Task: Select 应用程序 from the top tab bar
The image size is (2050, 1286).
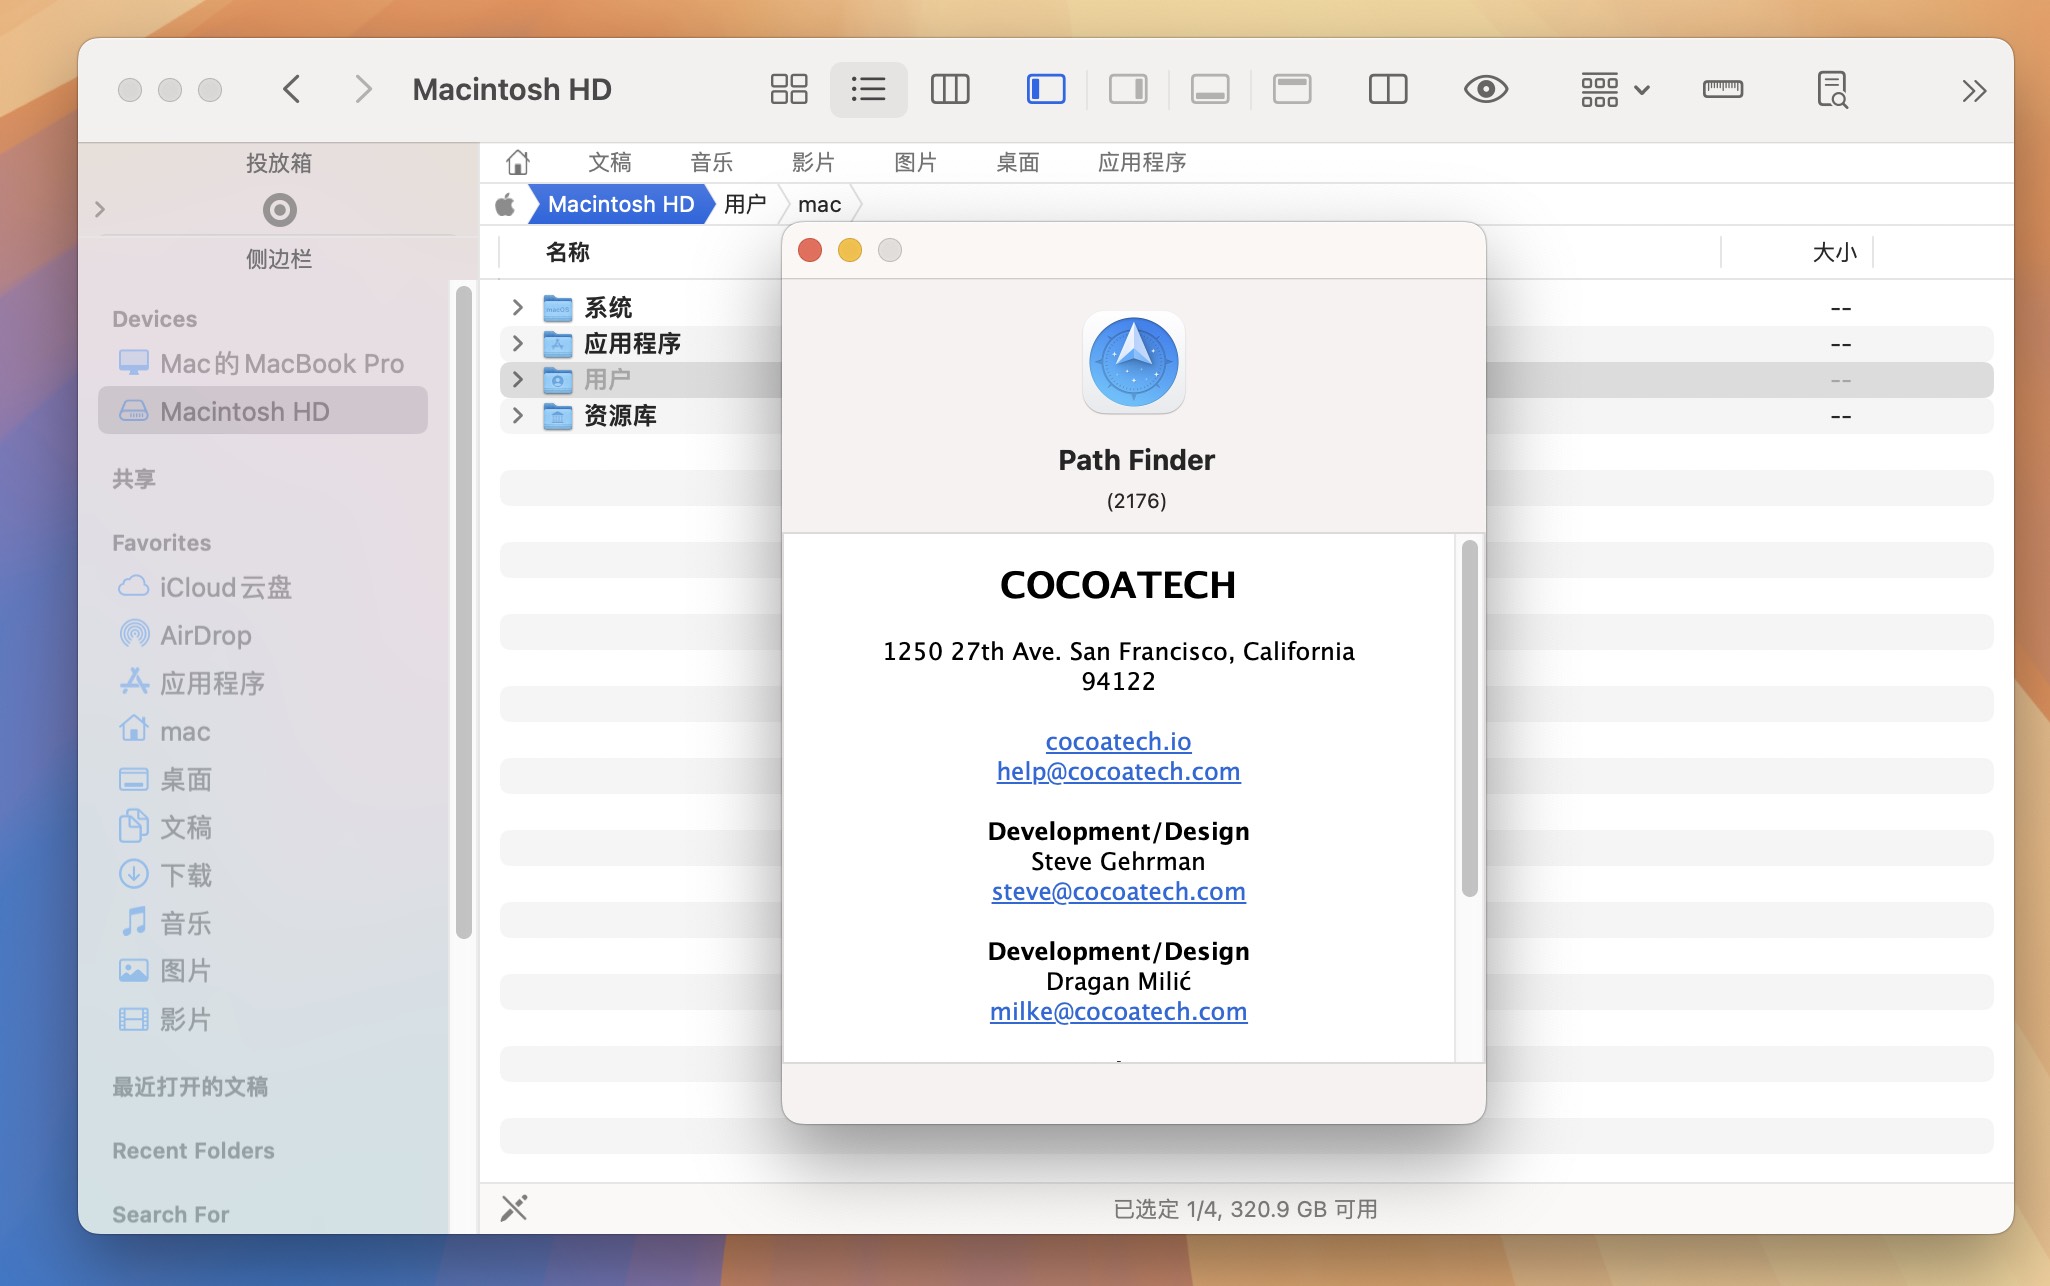Action: (x=1142, y=160)
